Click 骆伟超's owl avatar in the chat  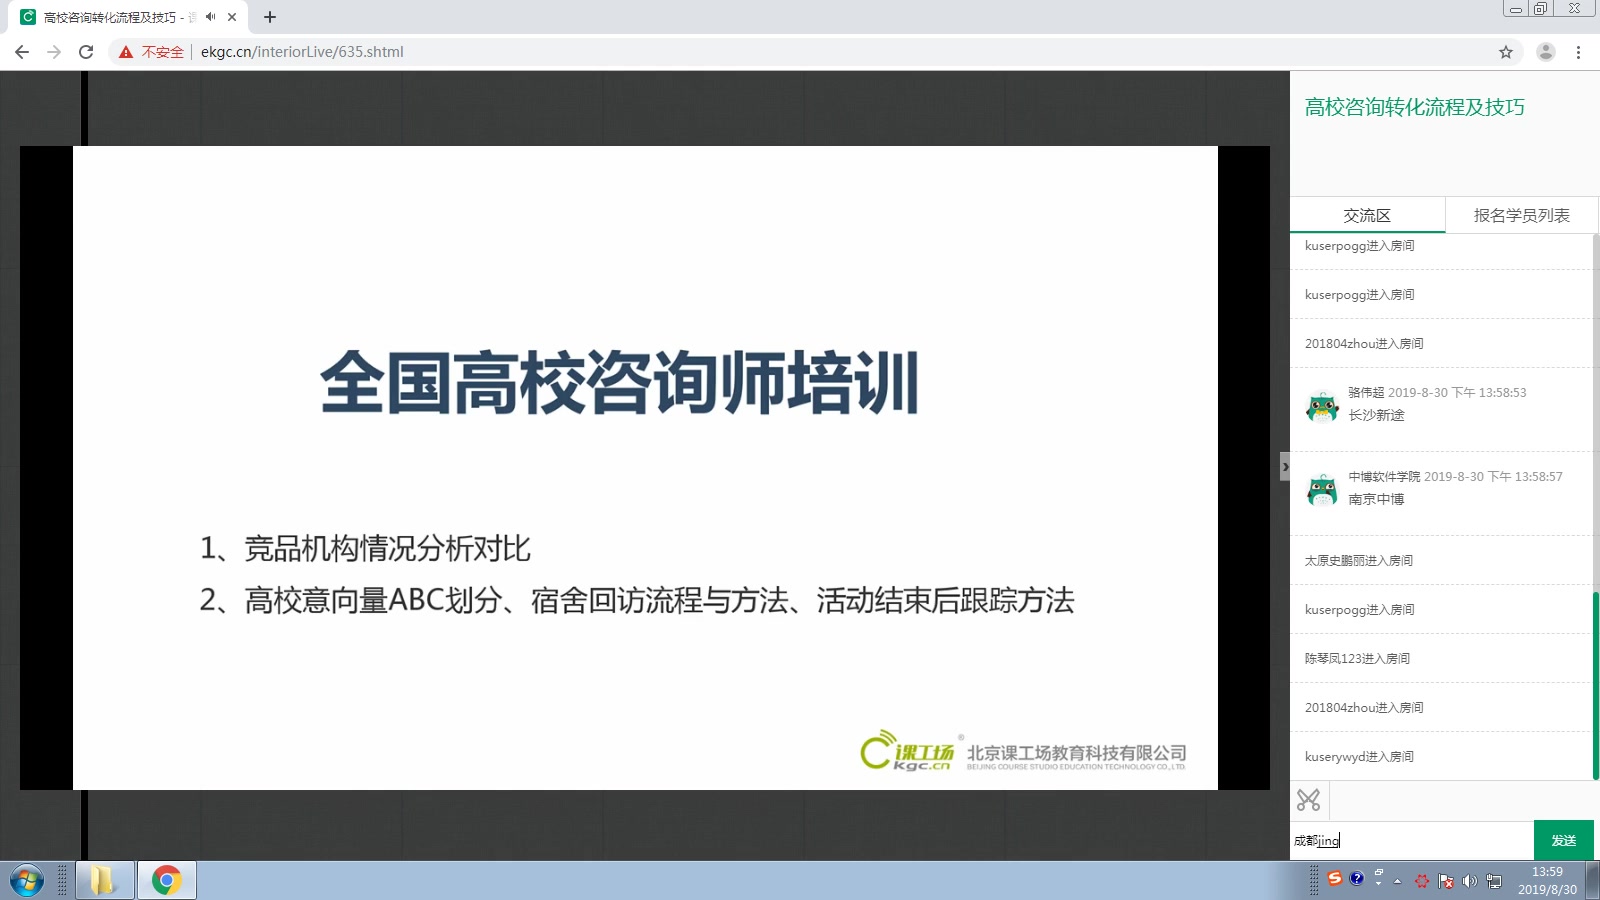click(x=1323, y=406)
